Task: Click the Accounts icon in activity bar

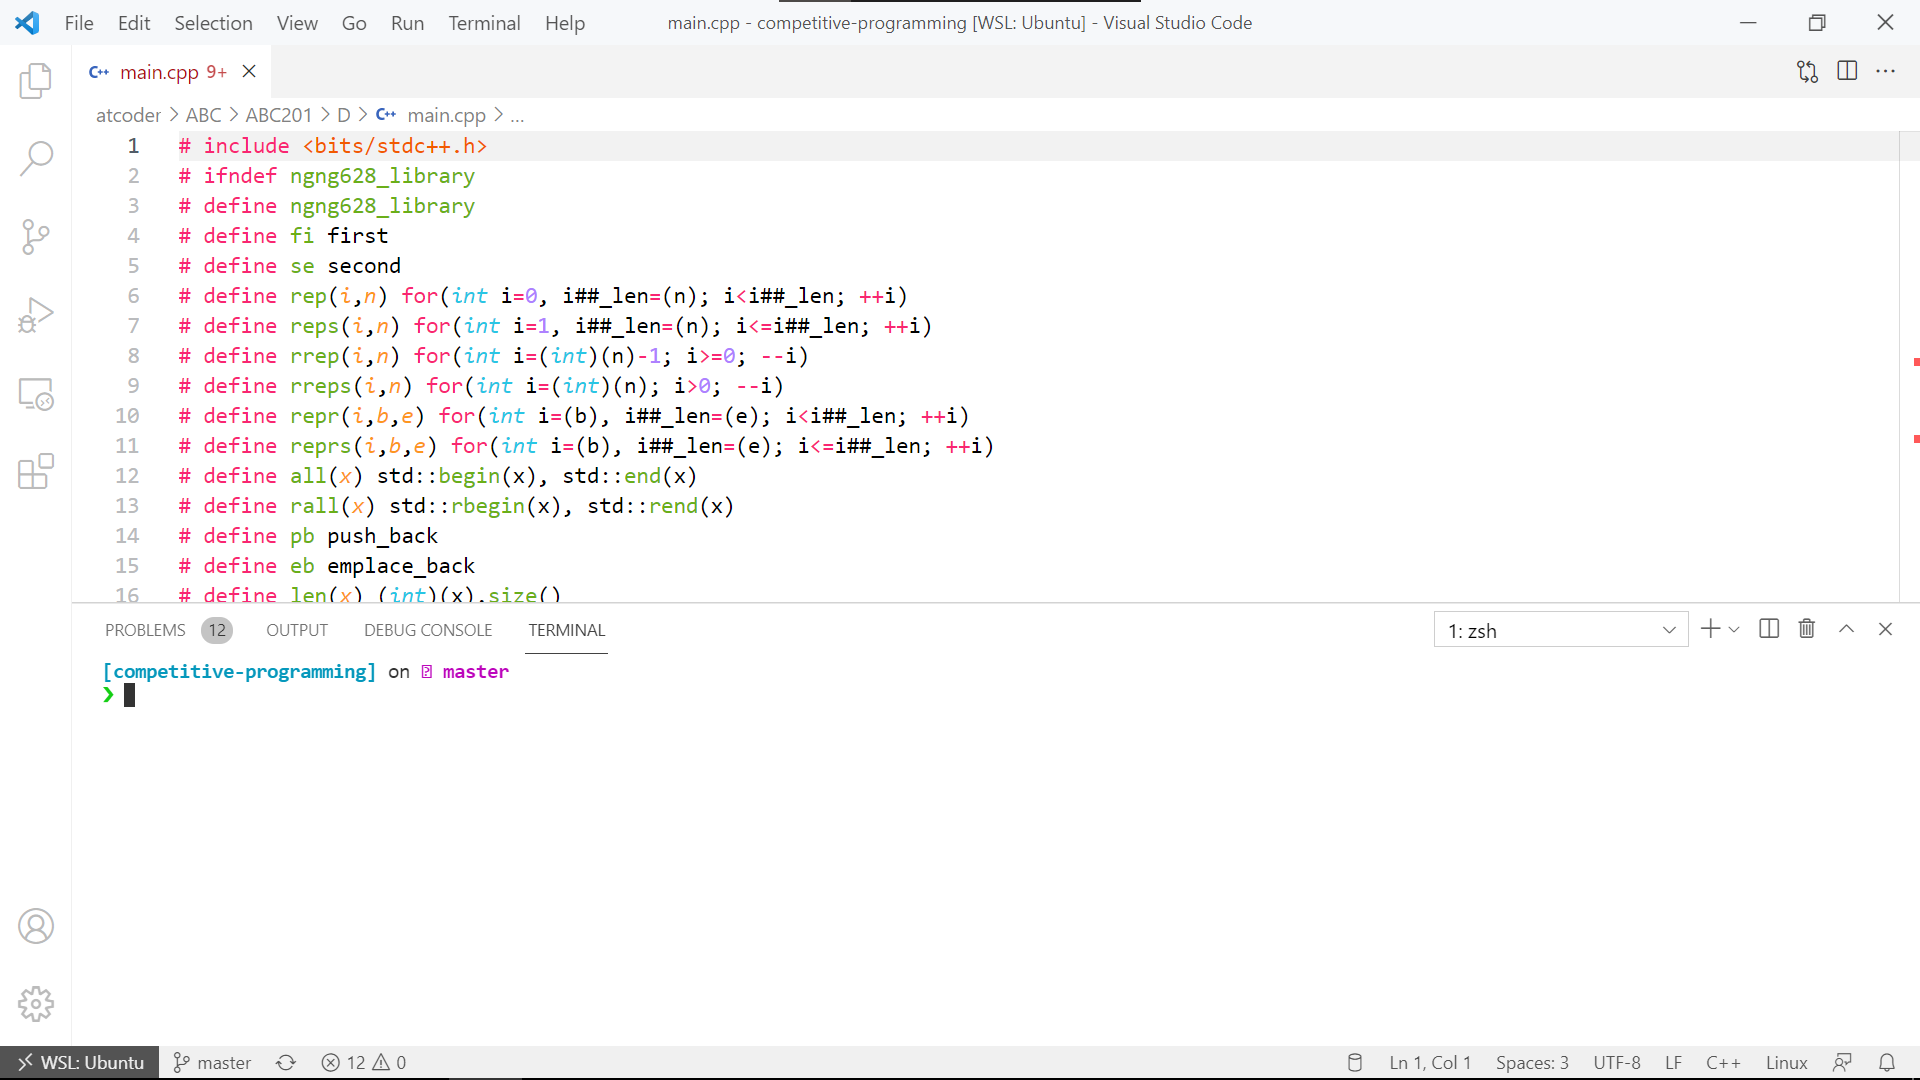Action: pyautogui.click(x=36, y=926)
